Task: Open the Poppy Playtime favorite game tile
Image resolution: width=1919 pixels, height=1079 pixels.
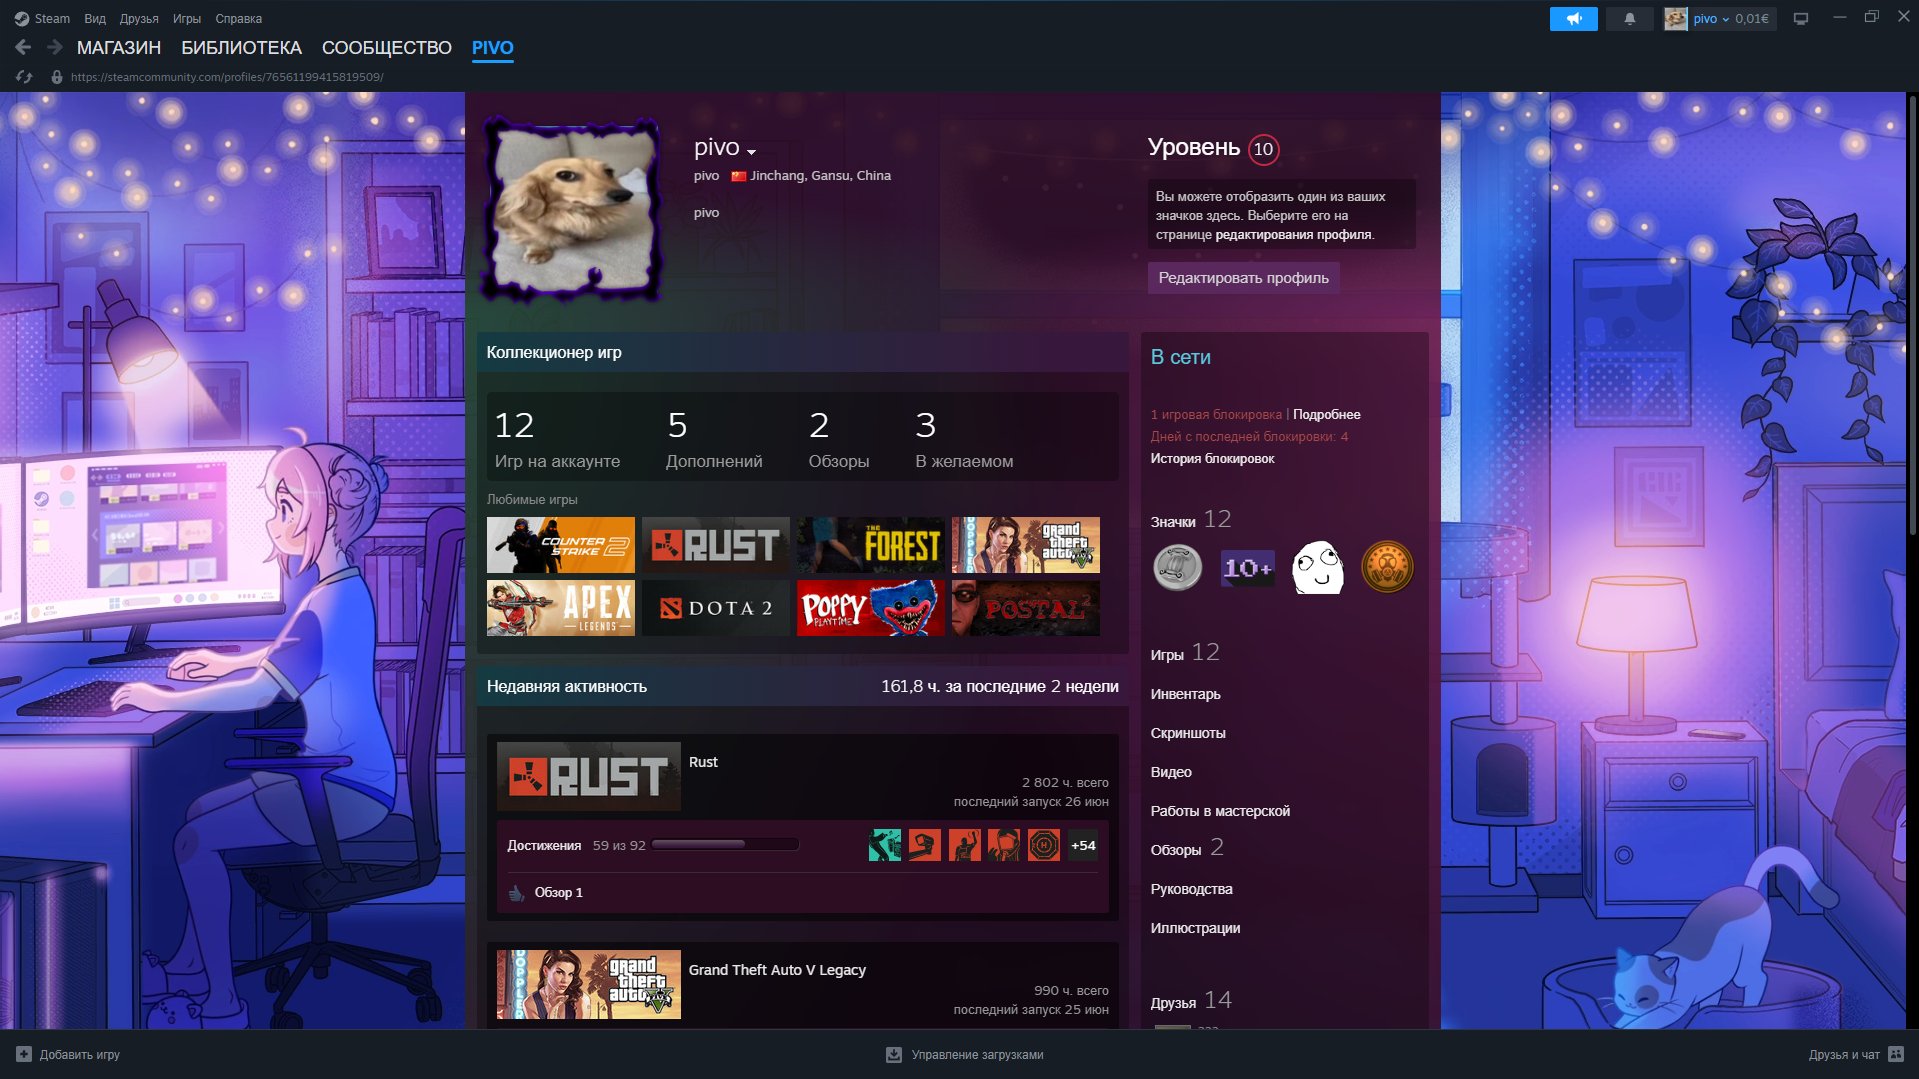Action: point(870,608)
